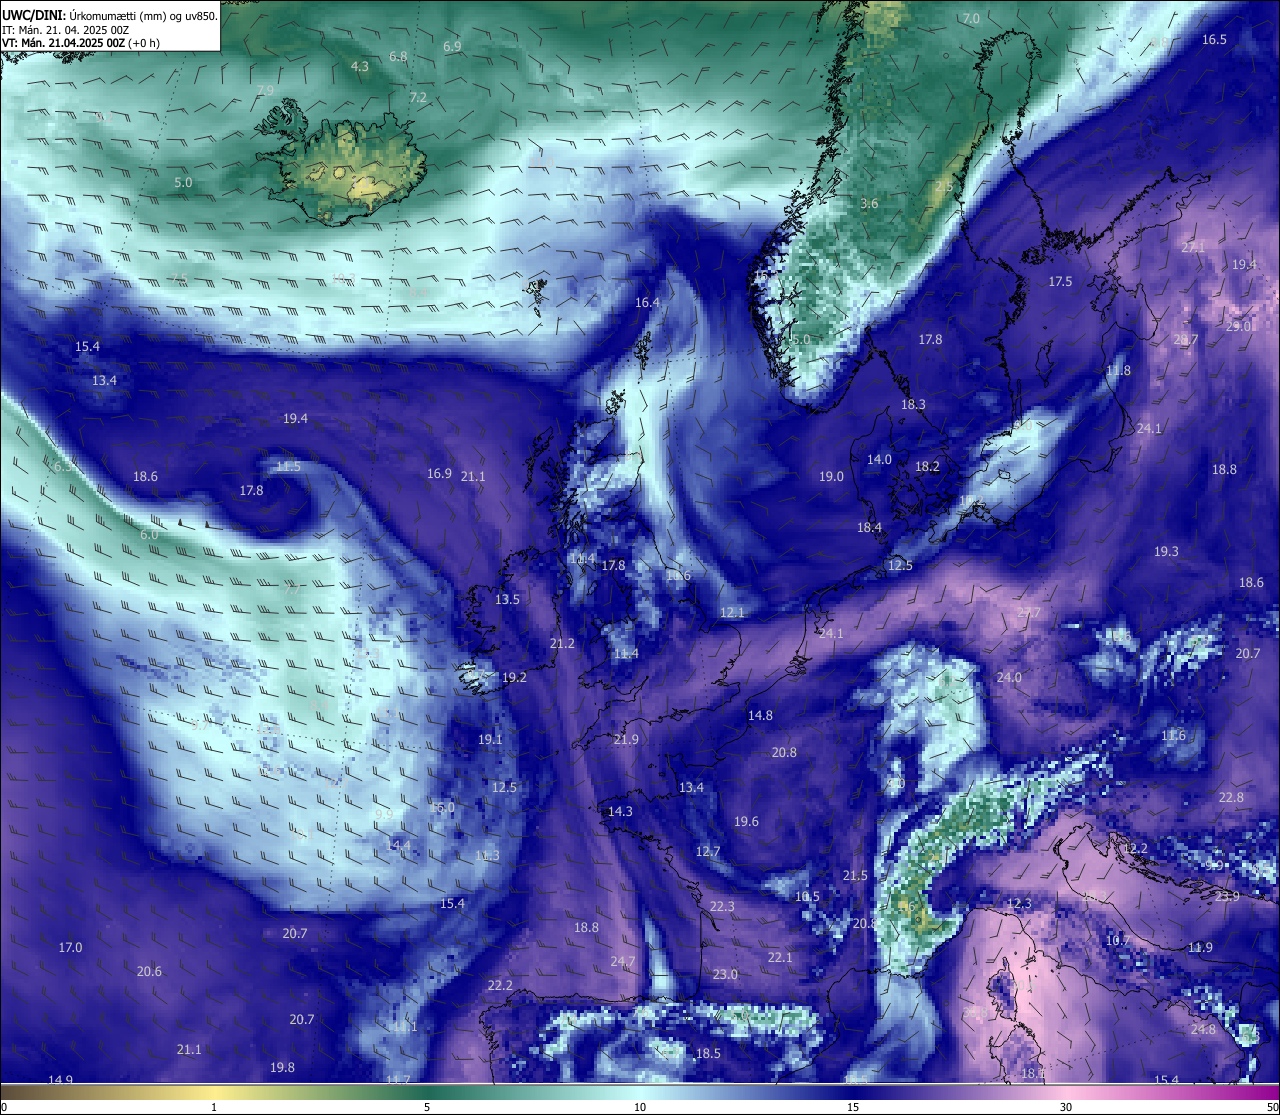
Task: Select the 'IT: Mán. 21. 04. 2025 00Z' line
Action: 63,30
